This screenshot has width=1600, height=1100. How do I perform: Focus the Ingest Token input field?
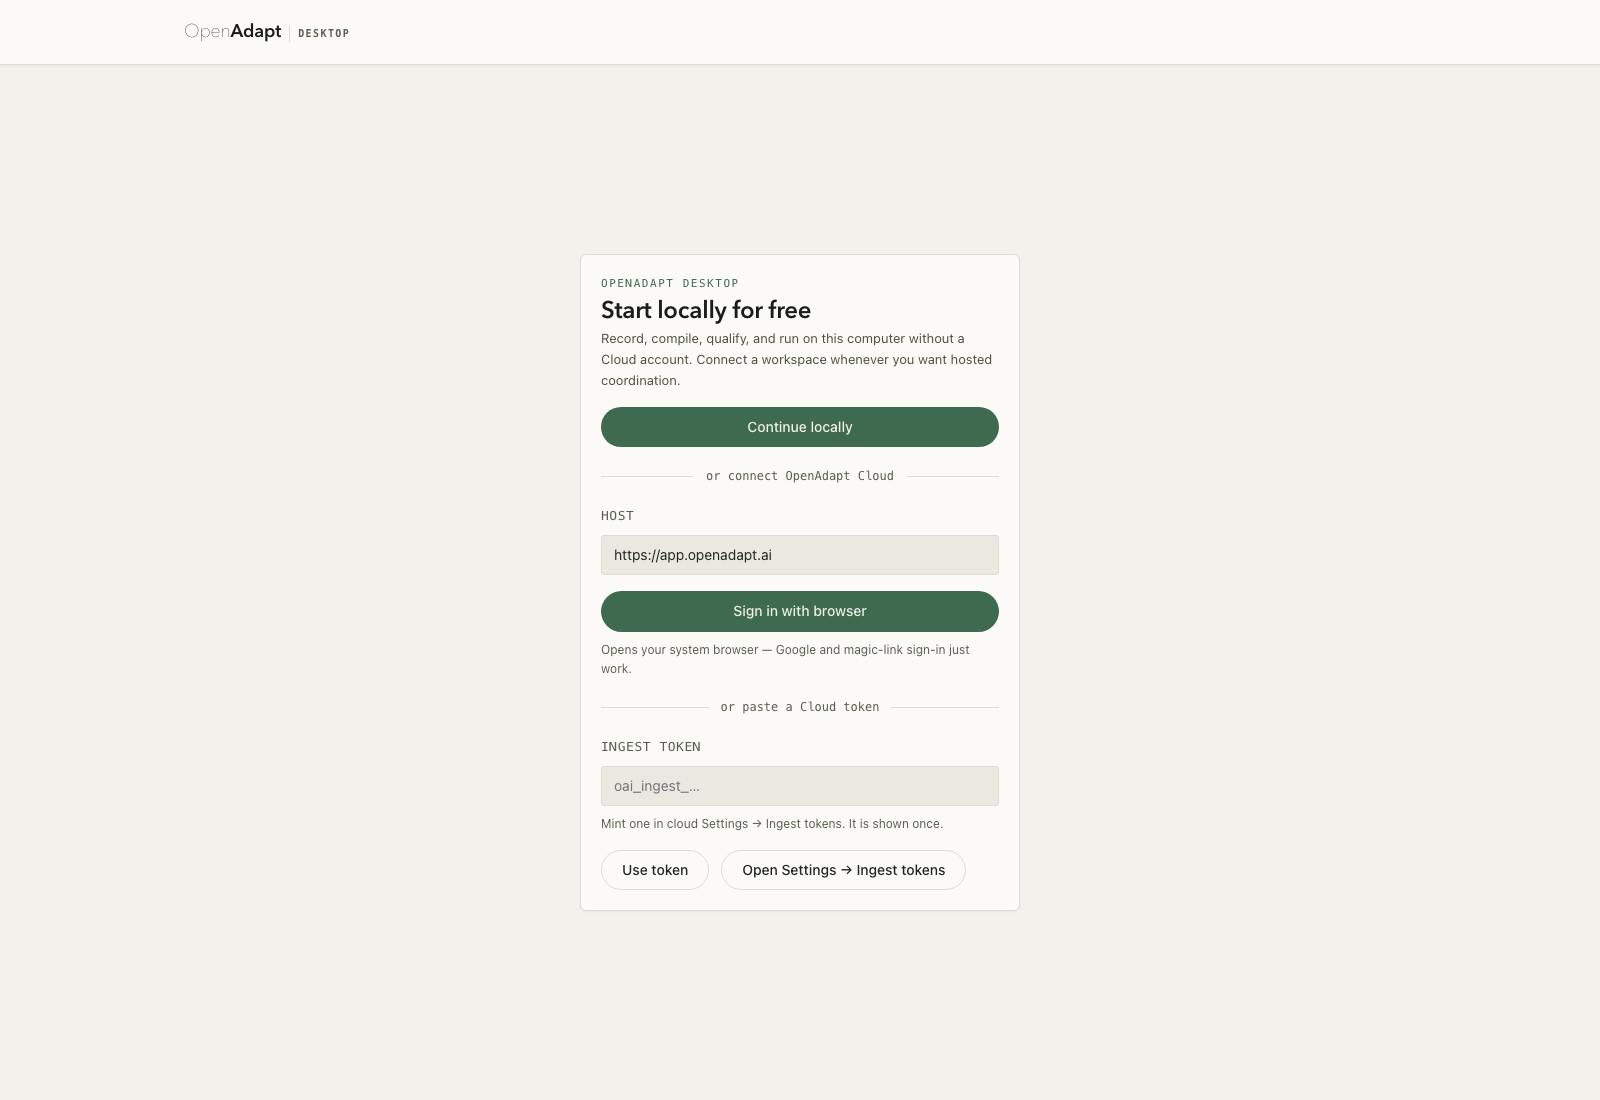800,786
